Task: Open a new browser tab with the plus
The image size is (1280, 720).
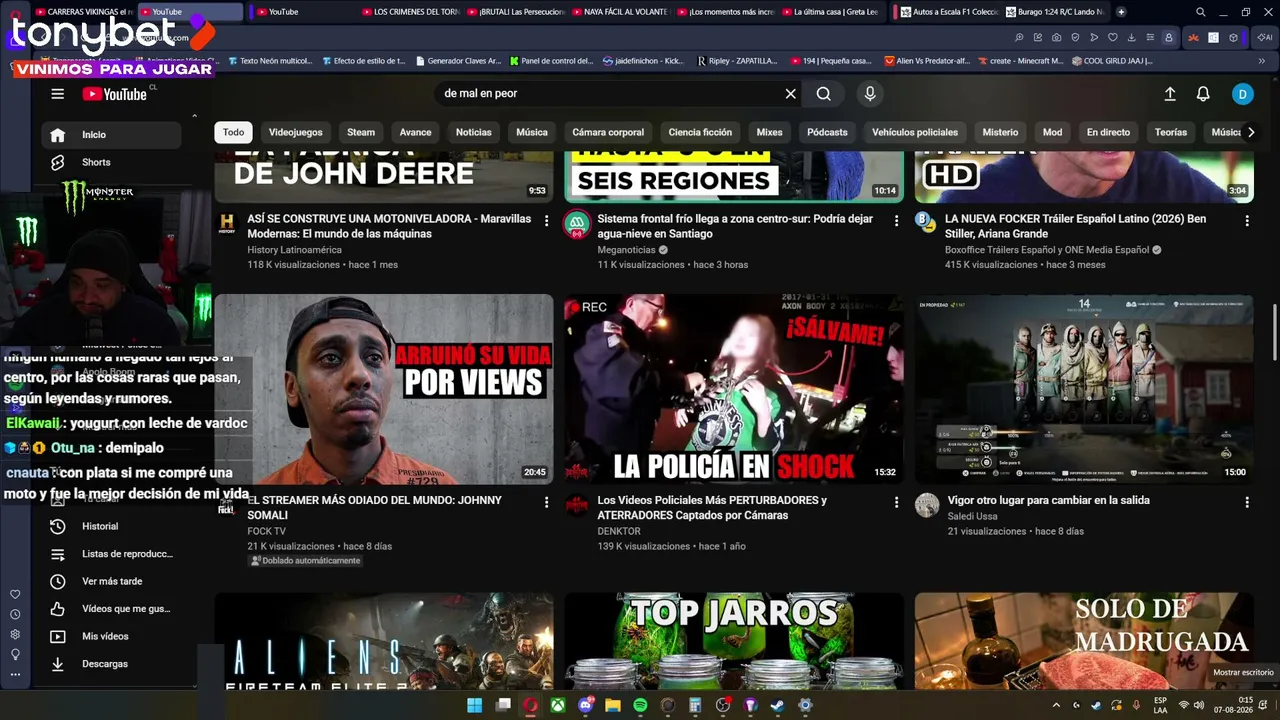Action: tap(1121, 12)
